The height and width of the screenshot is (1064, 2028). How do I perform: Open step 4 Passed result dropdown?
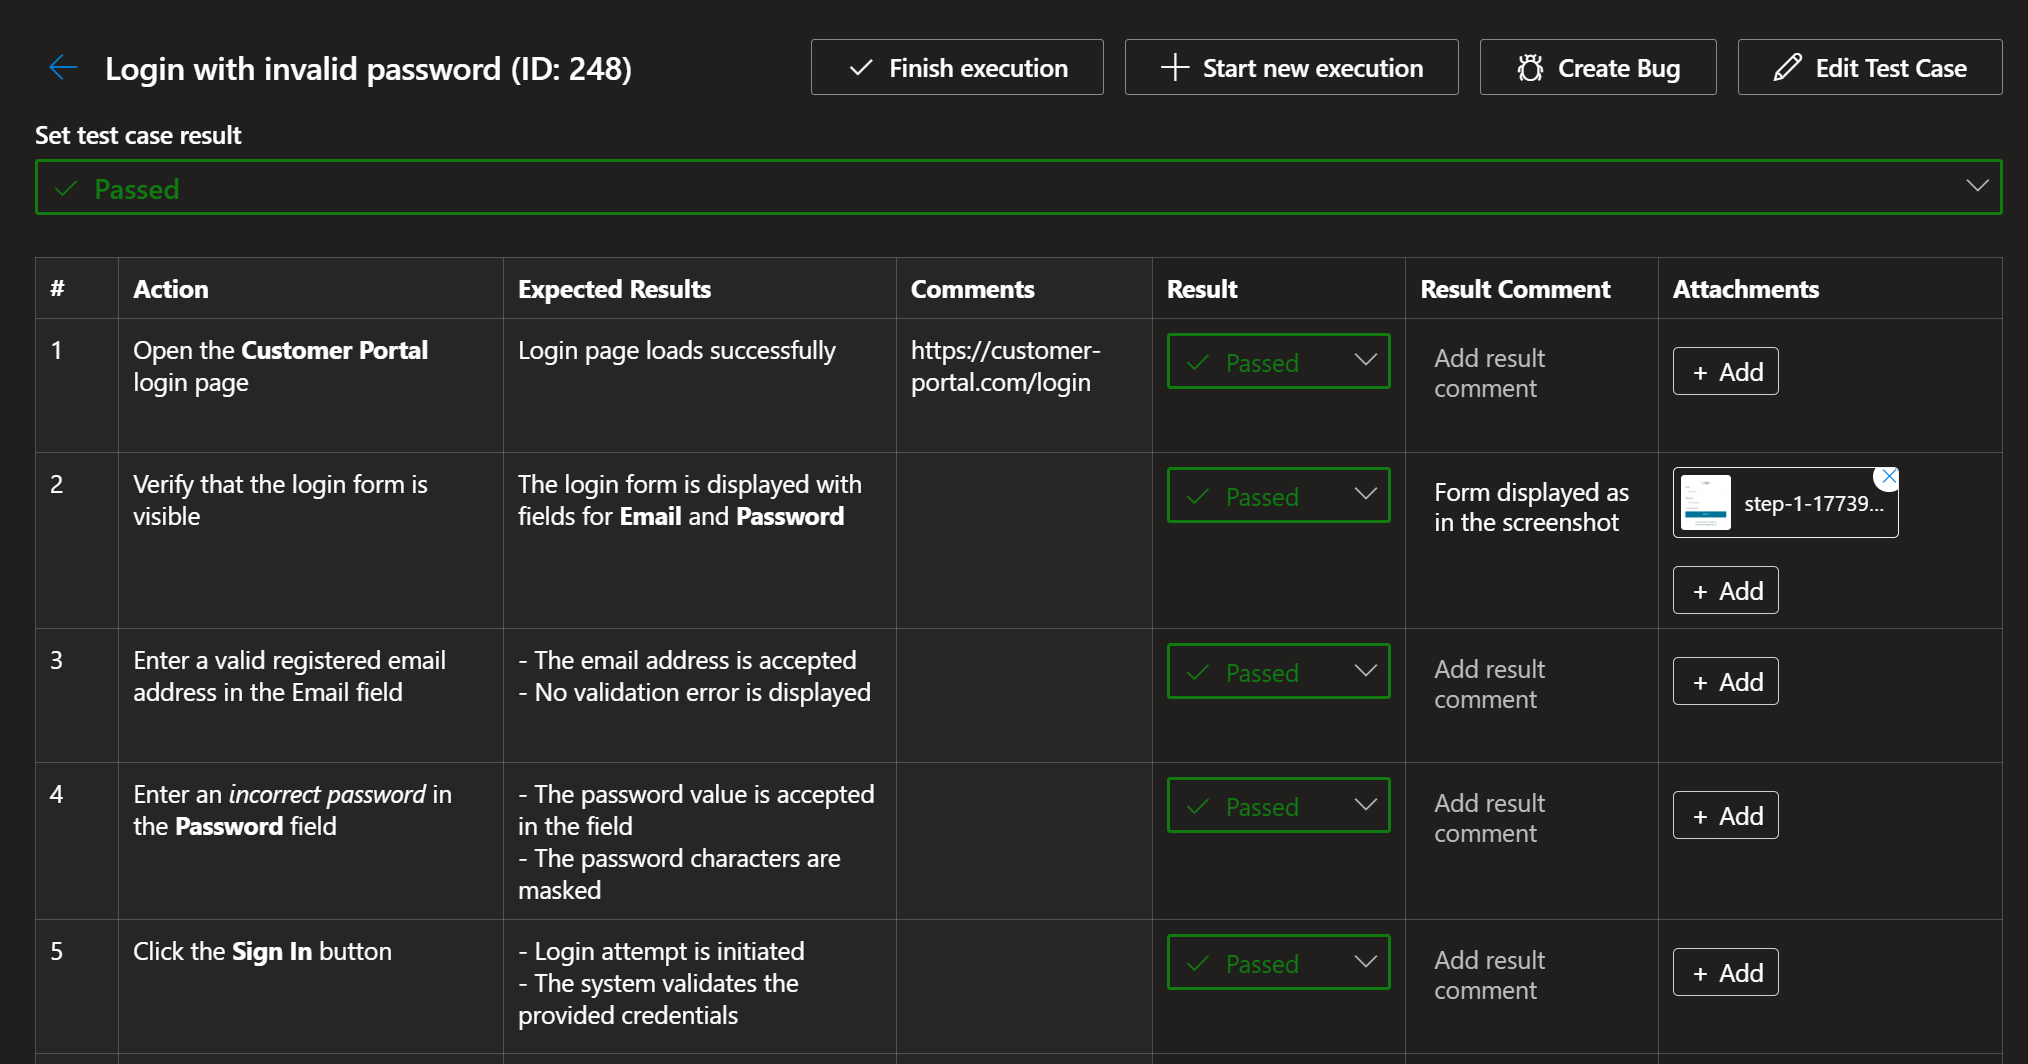point(1278,806)
